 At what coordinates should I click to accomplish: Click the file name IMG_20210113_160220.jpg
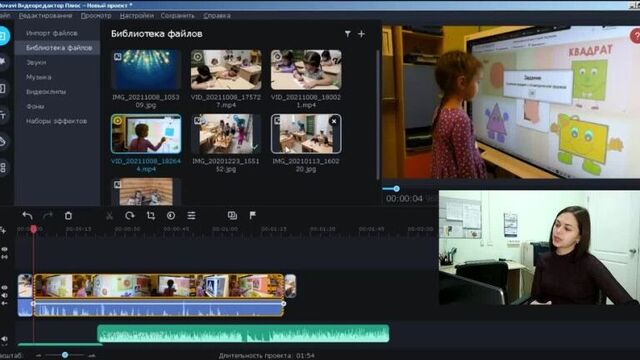pos(306,165)
